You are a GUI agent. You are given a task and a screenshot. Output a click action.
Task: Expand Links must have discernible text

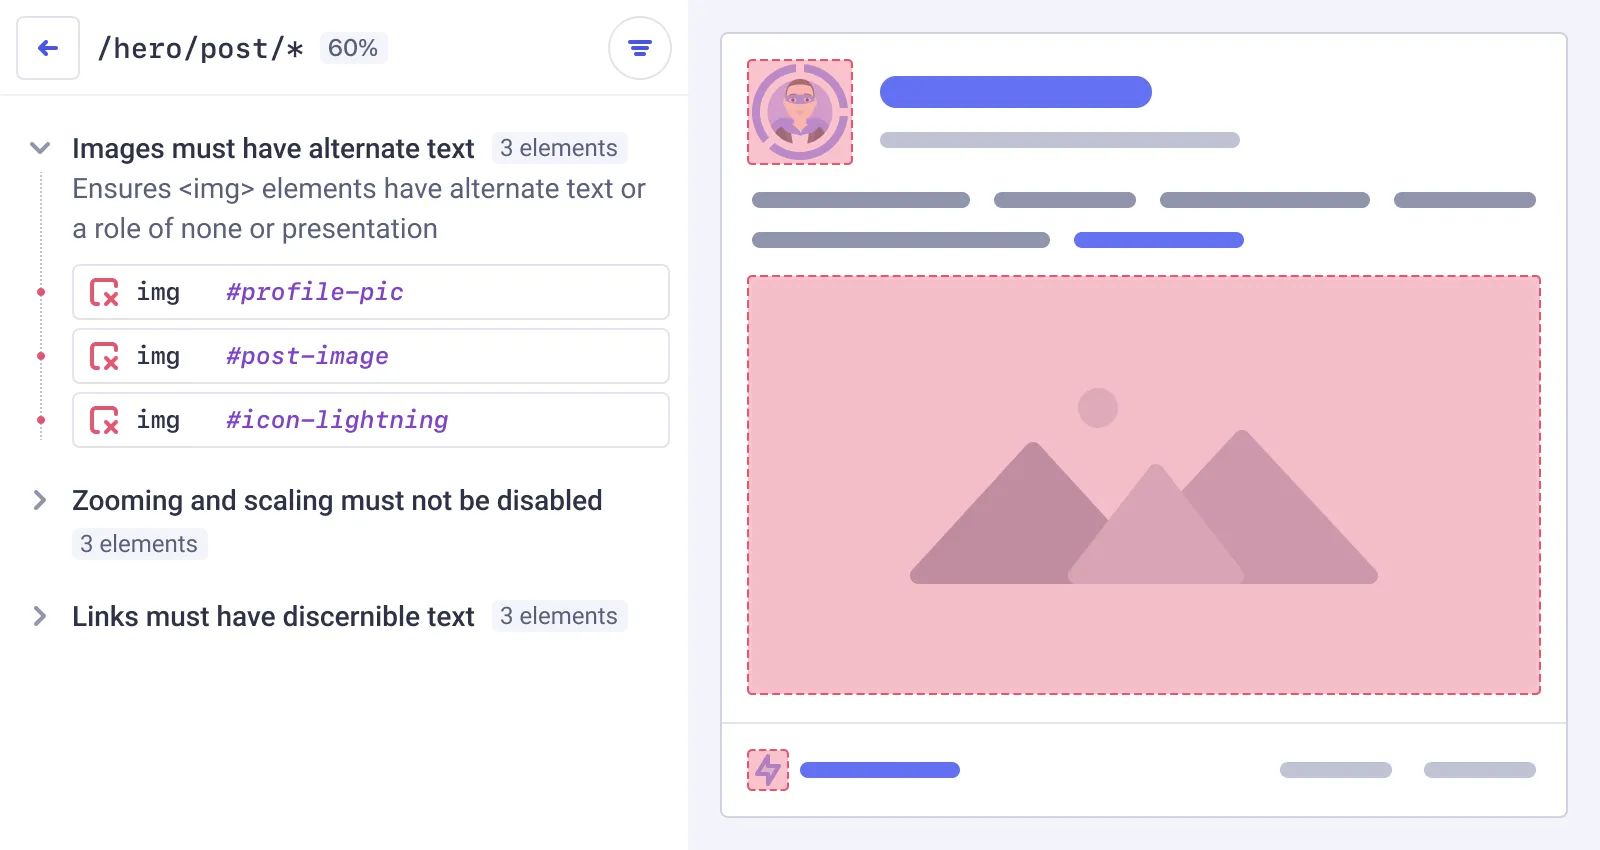click(40, 616)
